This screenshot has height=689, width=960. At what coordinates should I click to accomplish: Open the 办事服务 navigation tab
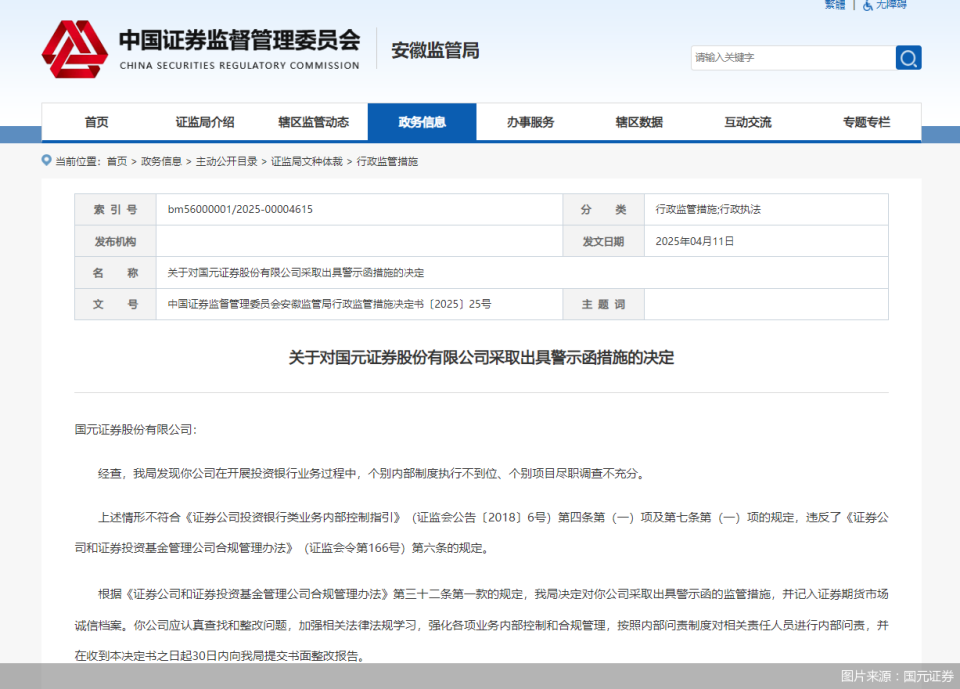(x=530, y=122)
